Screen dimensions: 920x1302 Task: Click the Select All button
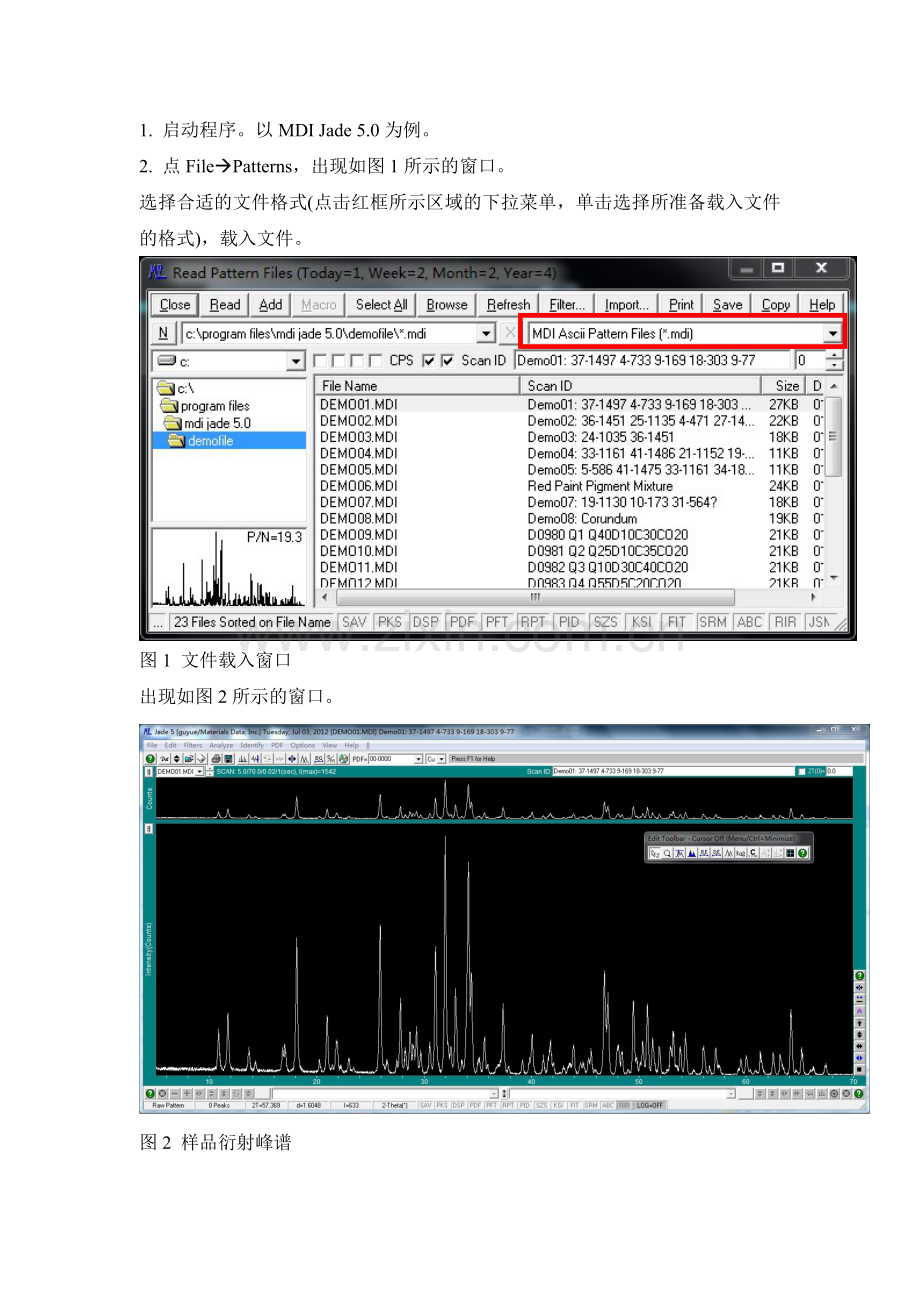click(x=381, y=305)
